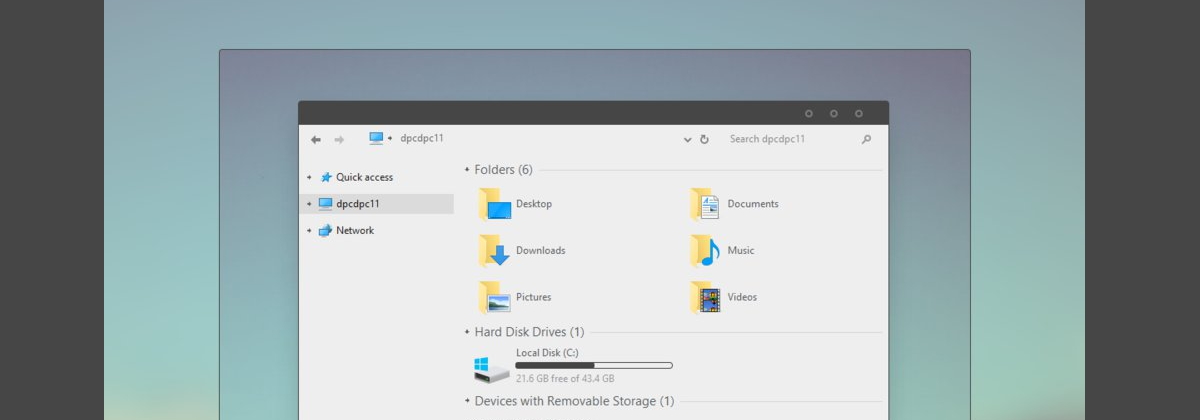
Task: Open the Music folder icon
Action: 705,251
